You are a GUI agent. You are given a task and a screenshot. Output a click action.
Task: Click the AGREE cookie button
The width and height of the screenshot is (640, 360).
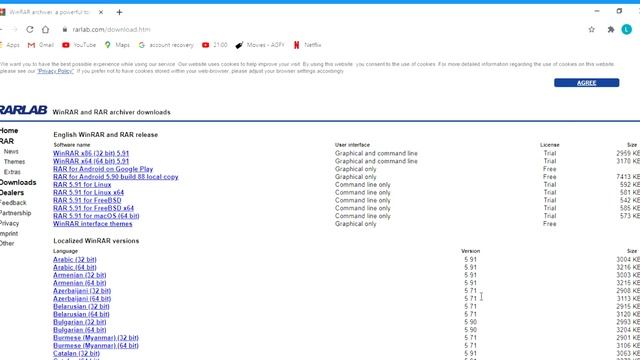point(587,83)
